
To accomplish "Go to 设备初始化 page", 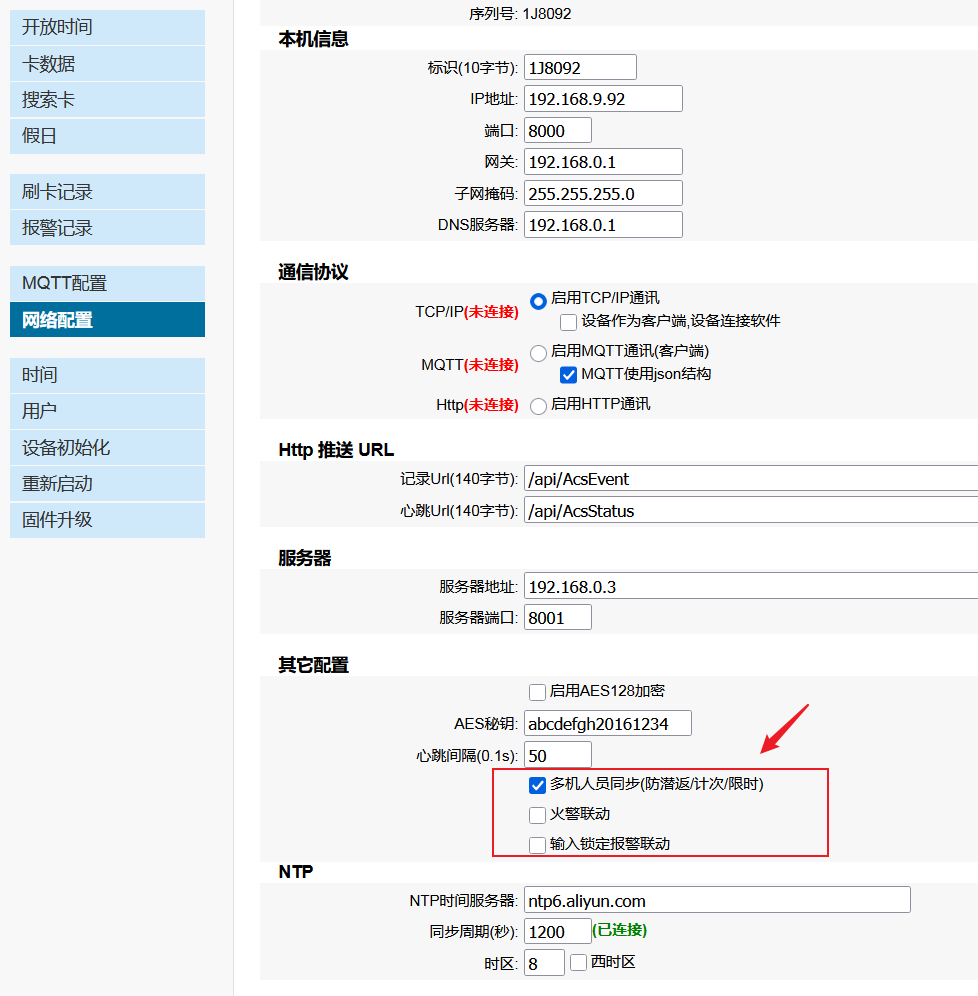I will pyautogui.click(x=107, y=448).
